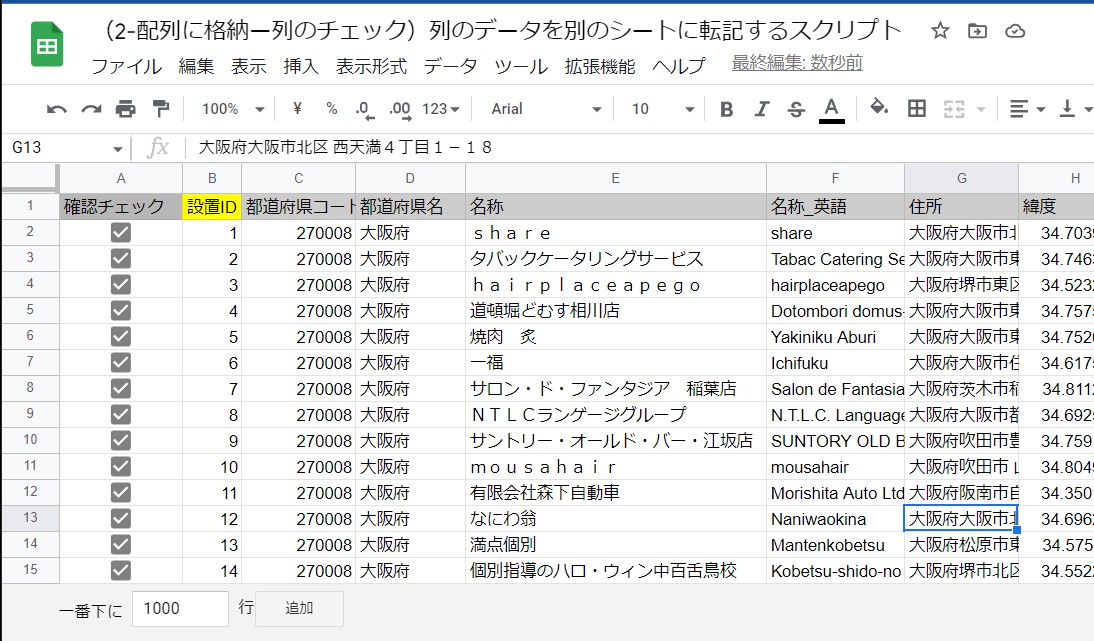Open the ファイル menu
This screenshot has width=1094, height=641.
click(x=126, y=66)
